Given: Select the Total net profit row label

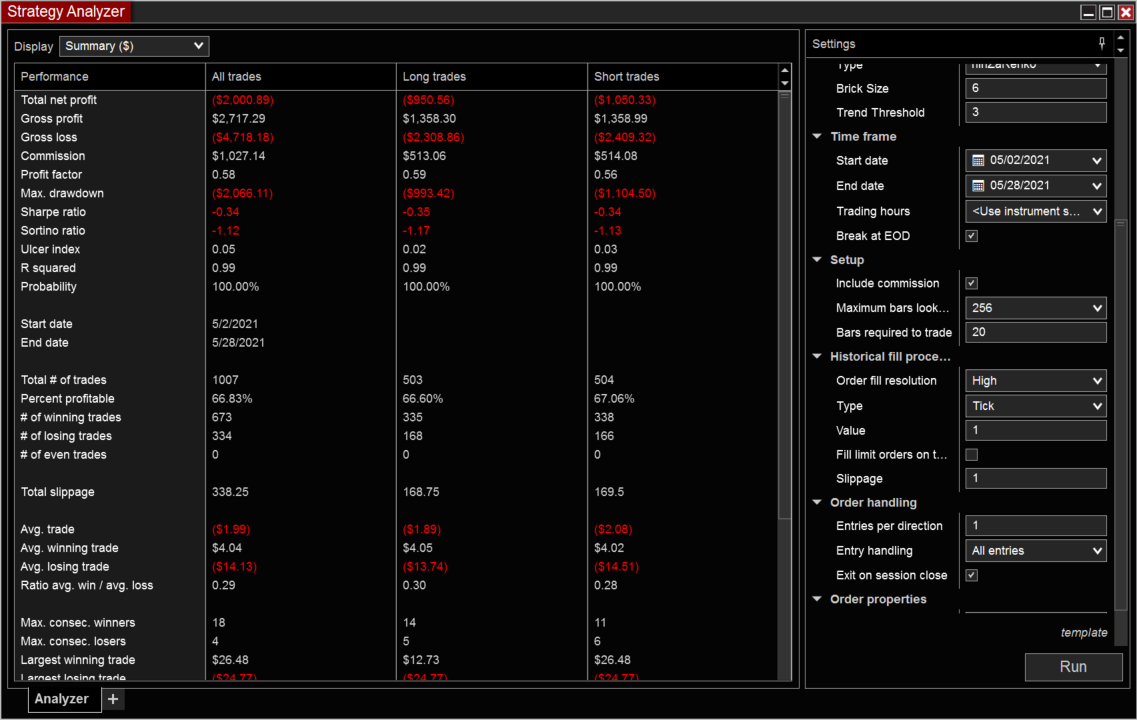Looking at the screenshot, I should point(59,100).
